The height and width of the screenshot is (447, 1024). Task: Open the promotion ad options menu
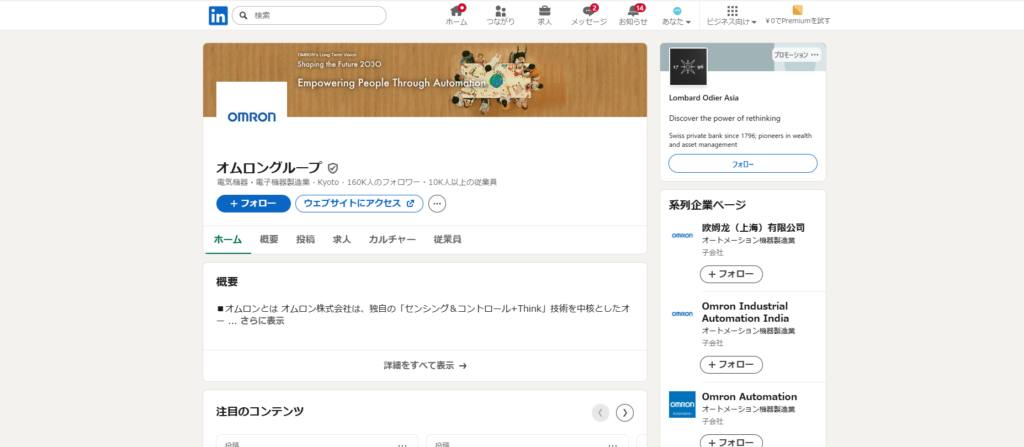click(815, 55)
